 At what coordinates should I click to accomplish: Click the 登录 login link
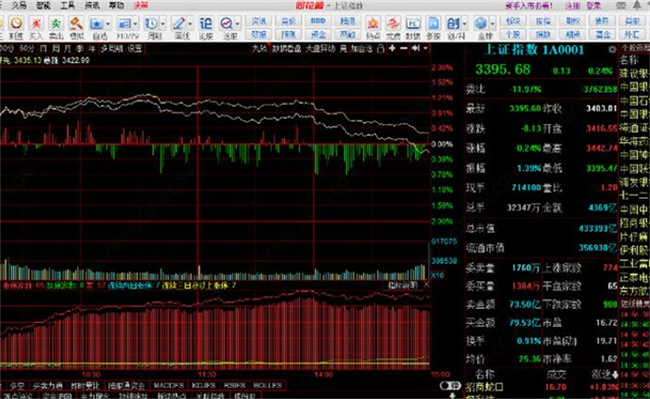click(x=594, y=6)
